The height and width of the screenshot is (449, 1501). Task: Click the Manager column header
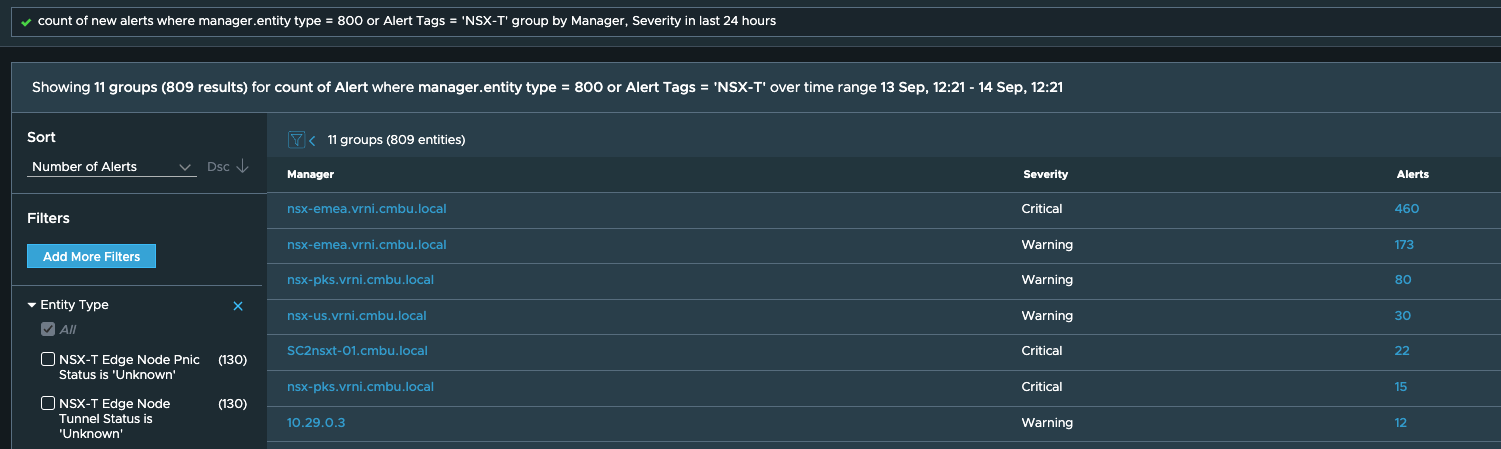click(310, 174)
